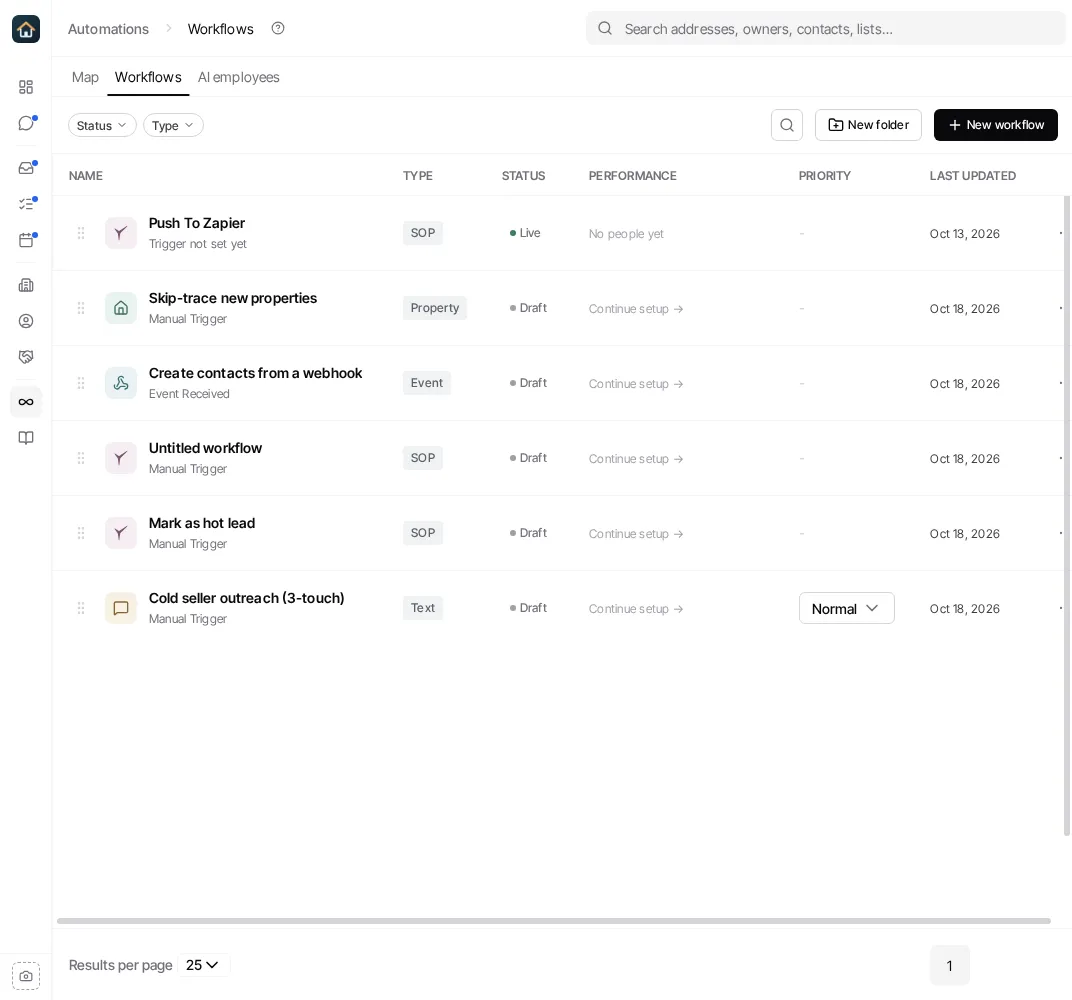Continue setup for Mark as hot lead
The width and height of the screenshot is (1072, 1000).
tap(636, 534)
